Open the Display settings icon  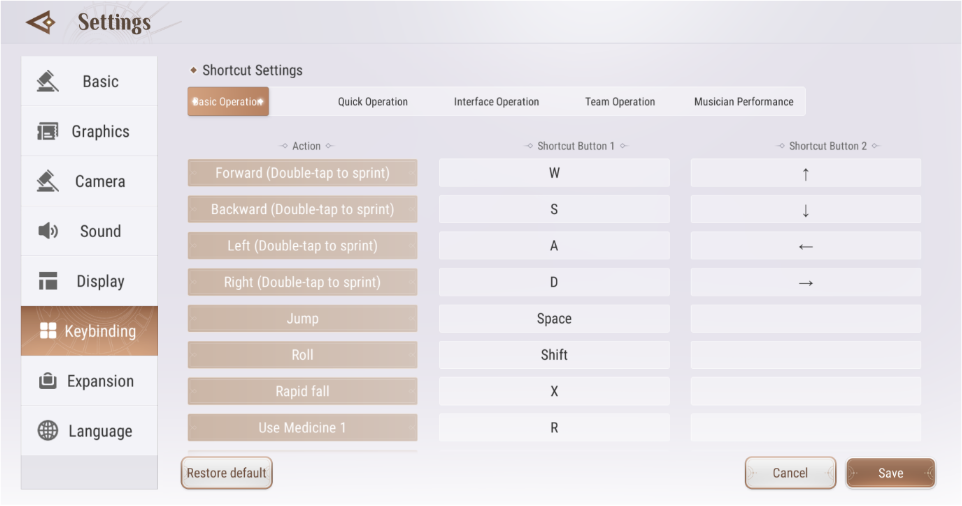tap(48, 281)
